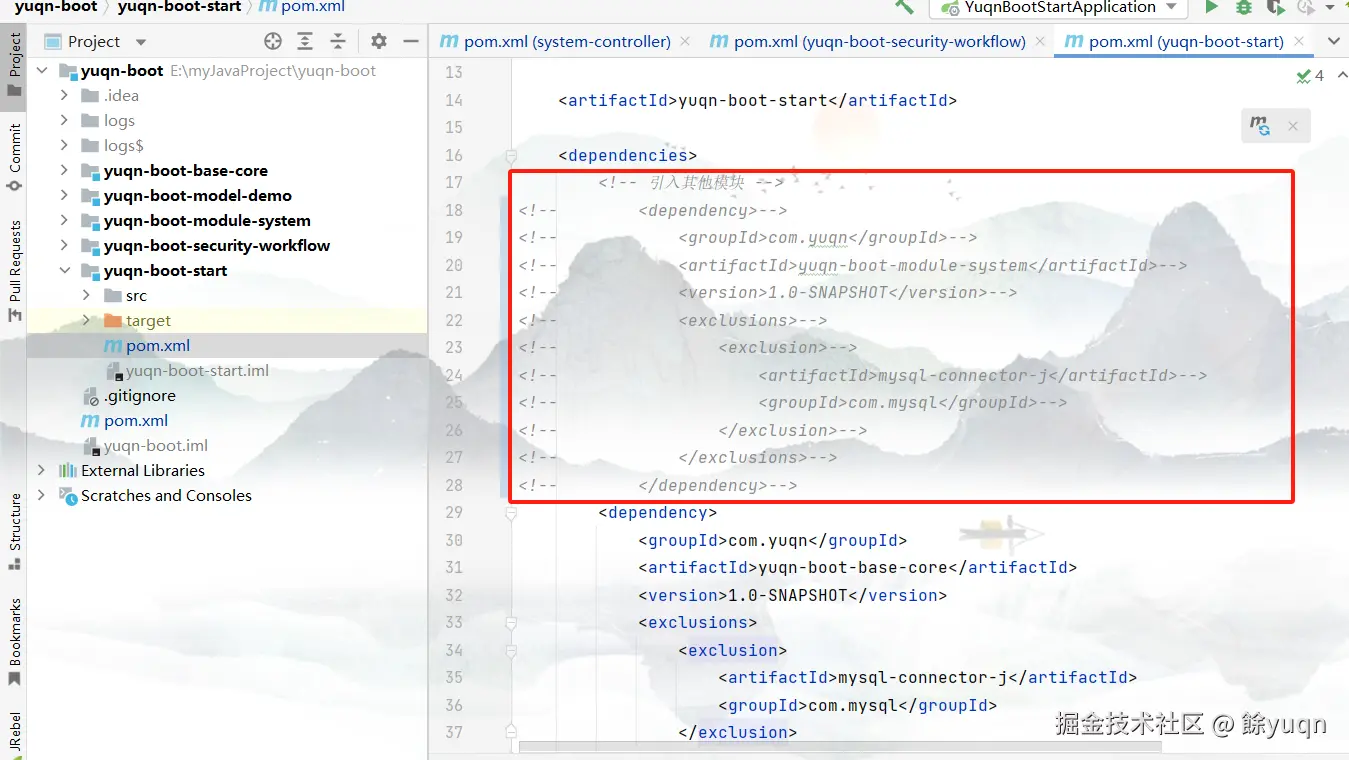Expand the logs folder
Image resolution: width=1349 pixels, height=760 pixels.
click(64, 121)
